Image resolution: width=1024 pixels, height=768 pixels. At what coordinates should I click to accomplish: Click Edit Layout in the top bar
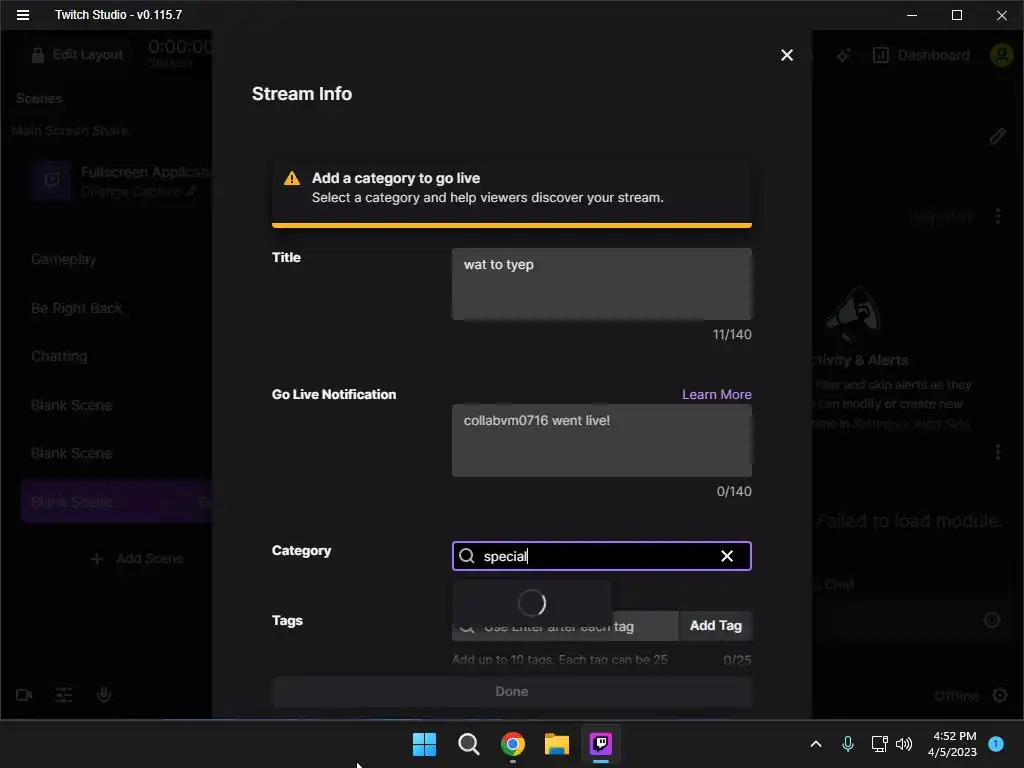pyautogui.click(x=77, y=55)
